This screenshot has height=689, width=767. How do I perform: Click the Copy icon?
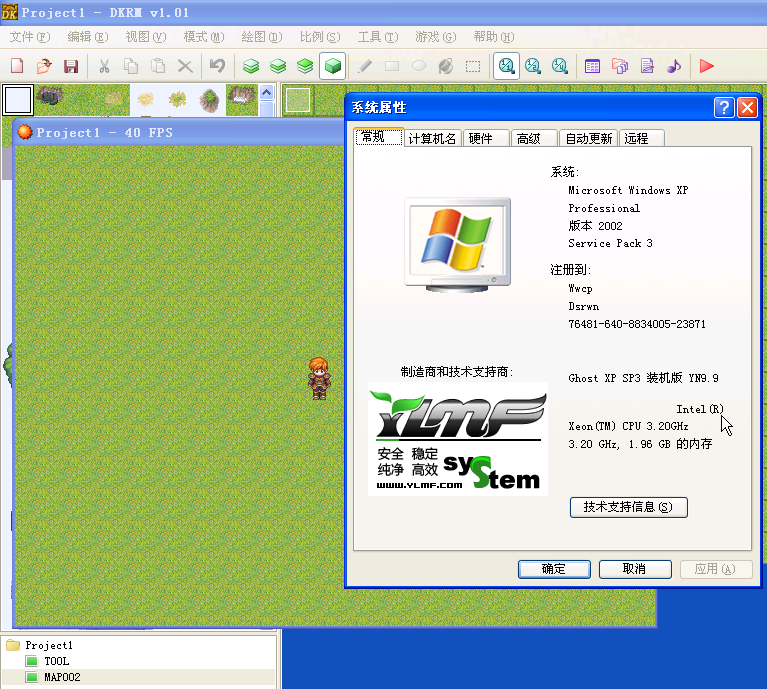point(131,66)
